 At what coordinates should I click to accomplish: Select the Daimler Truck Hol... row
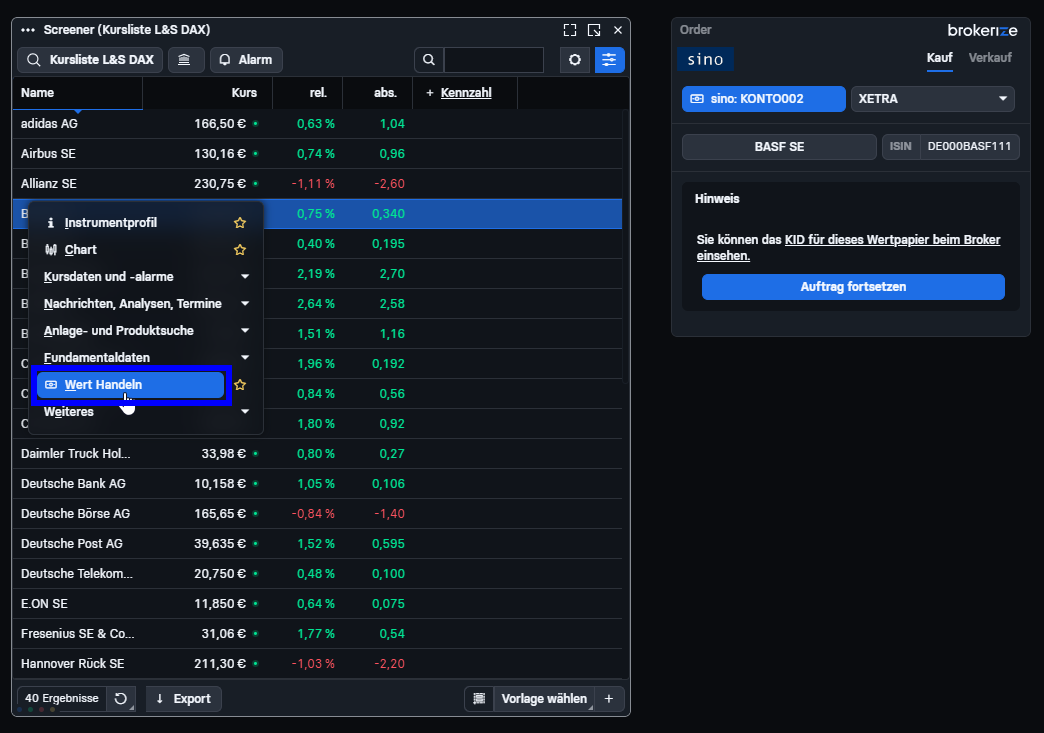point(317,454)
